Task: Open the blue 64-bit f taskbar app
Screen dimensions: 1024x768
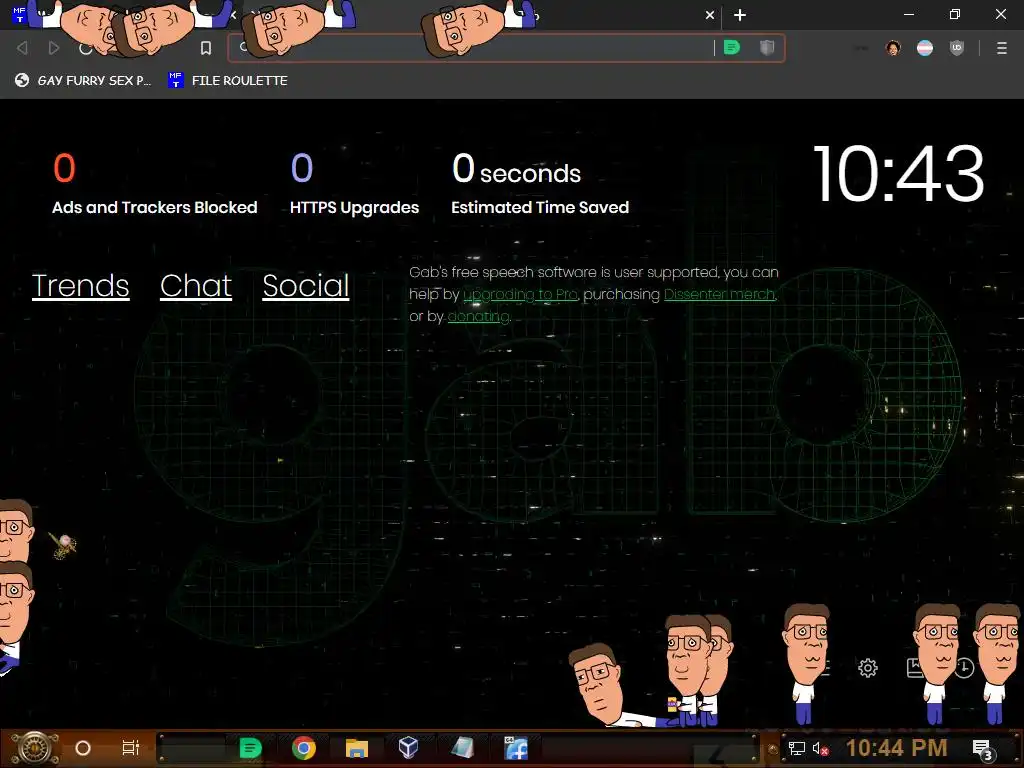Action: click(516, 748)
